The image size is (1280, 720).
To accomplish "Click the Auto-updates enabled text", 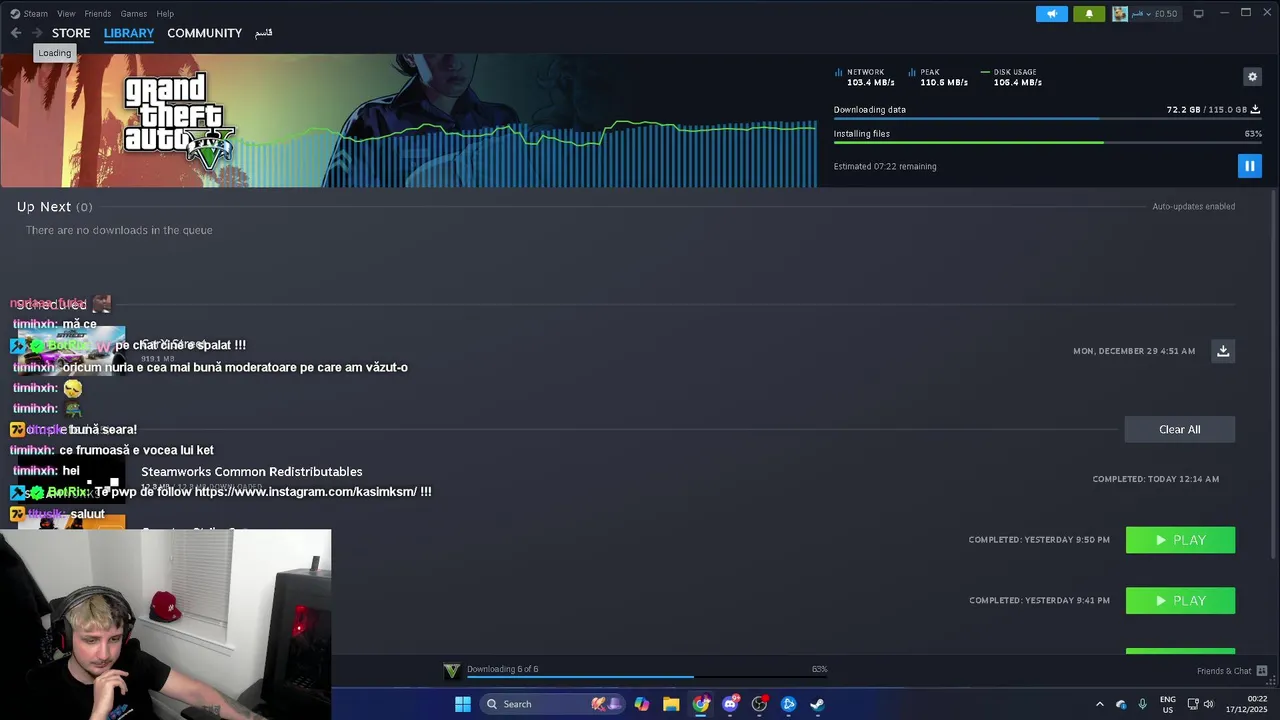I will click(1193, 207).
